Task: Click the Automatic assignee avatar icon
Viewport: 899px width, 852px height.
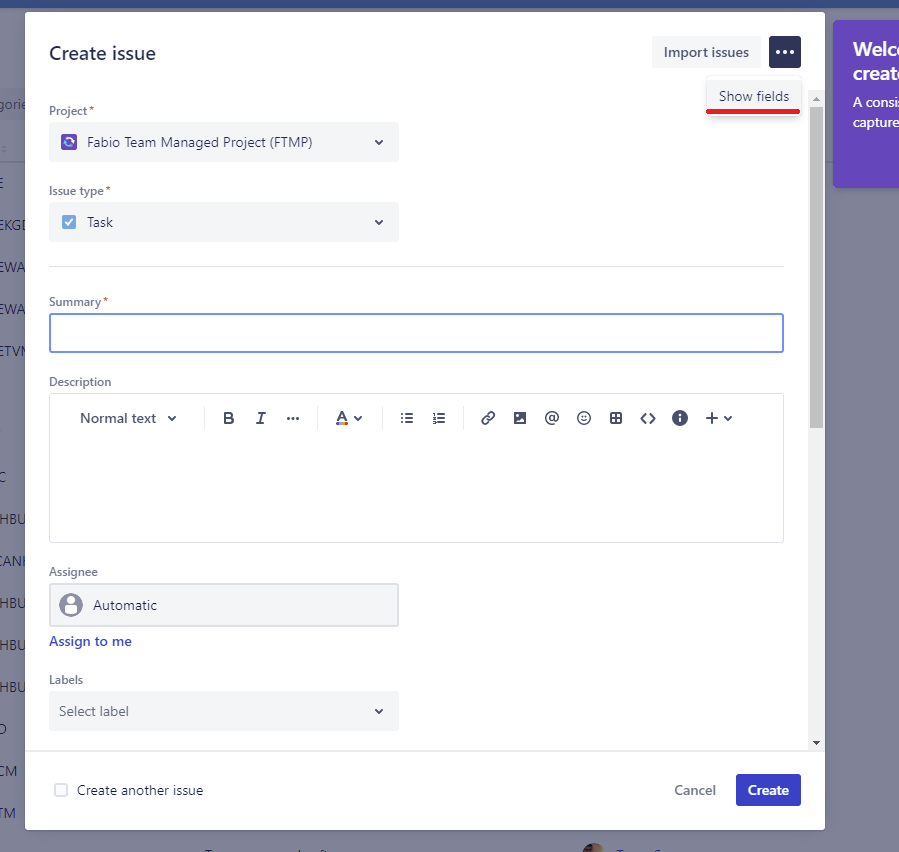Action: [71, 605]
